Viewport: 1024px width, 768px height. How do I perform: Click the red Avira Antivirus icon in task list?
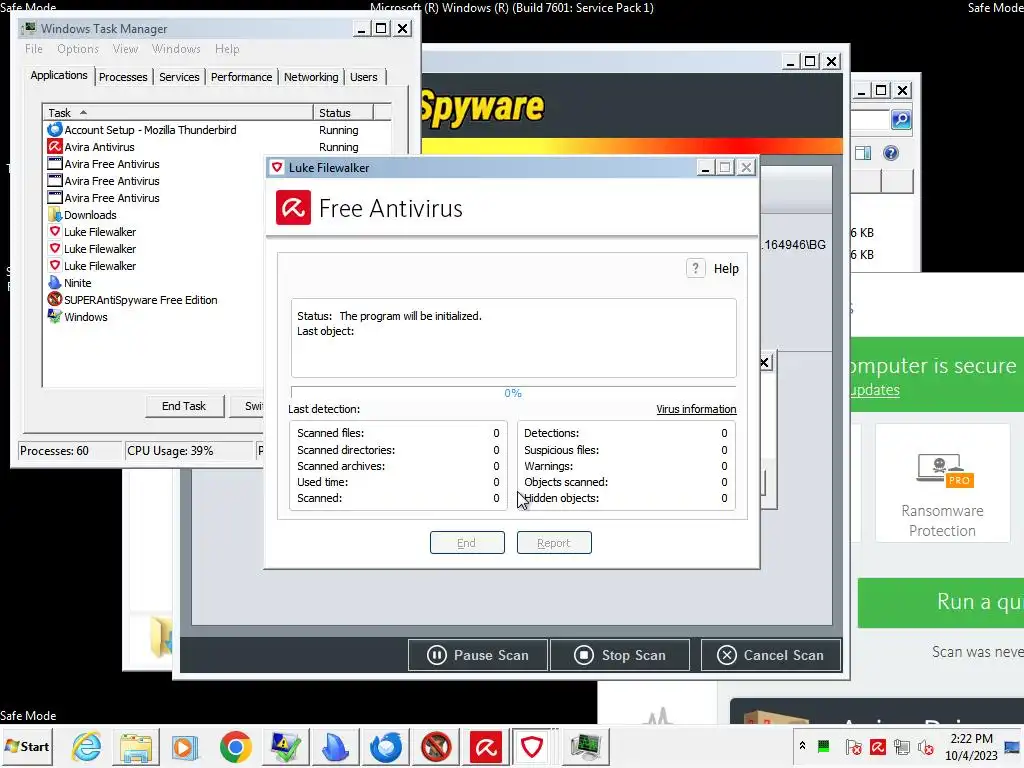(x=55, y=146)
